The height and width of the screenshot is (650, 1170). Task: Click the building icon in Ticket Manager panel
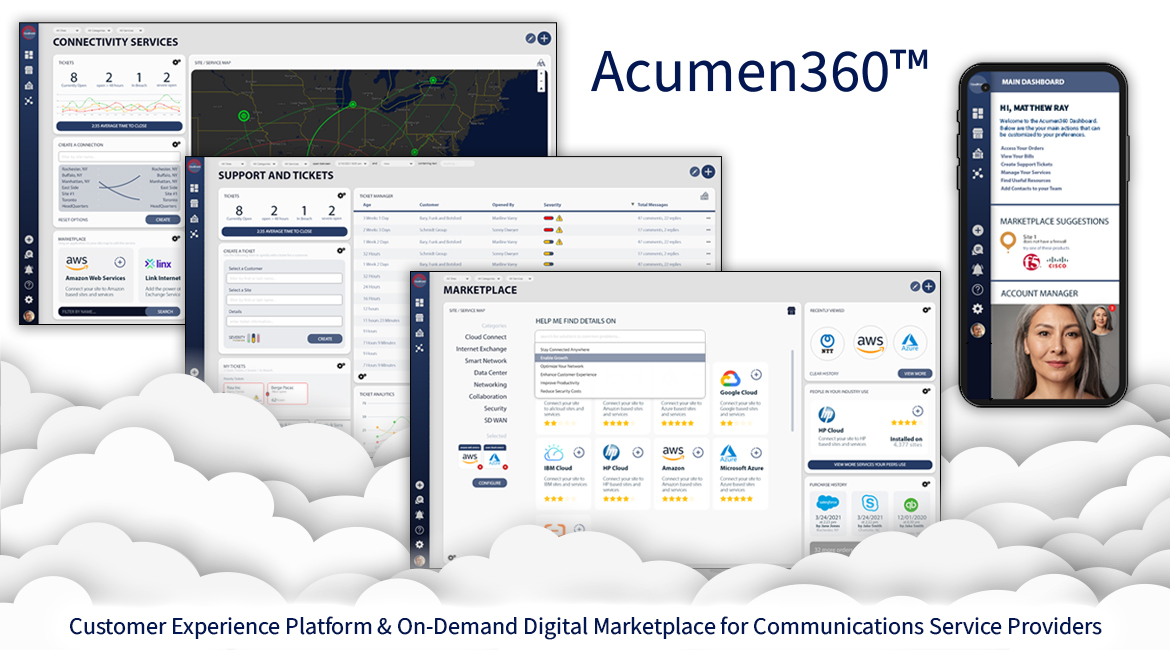coord(704,196)
